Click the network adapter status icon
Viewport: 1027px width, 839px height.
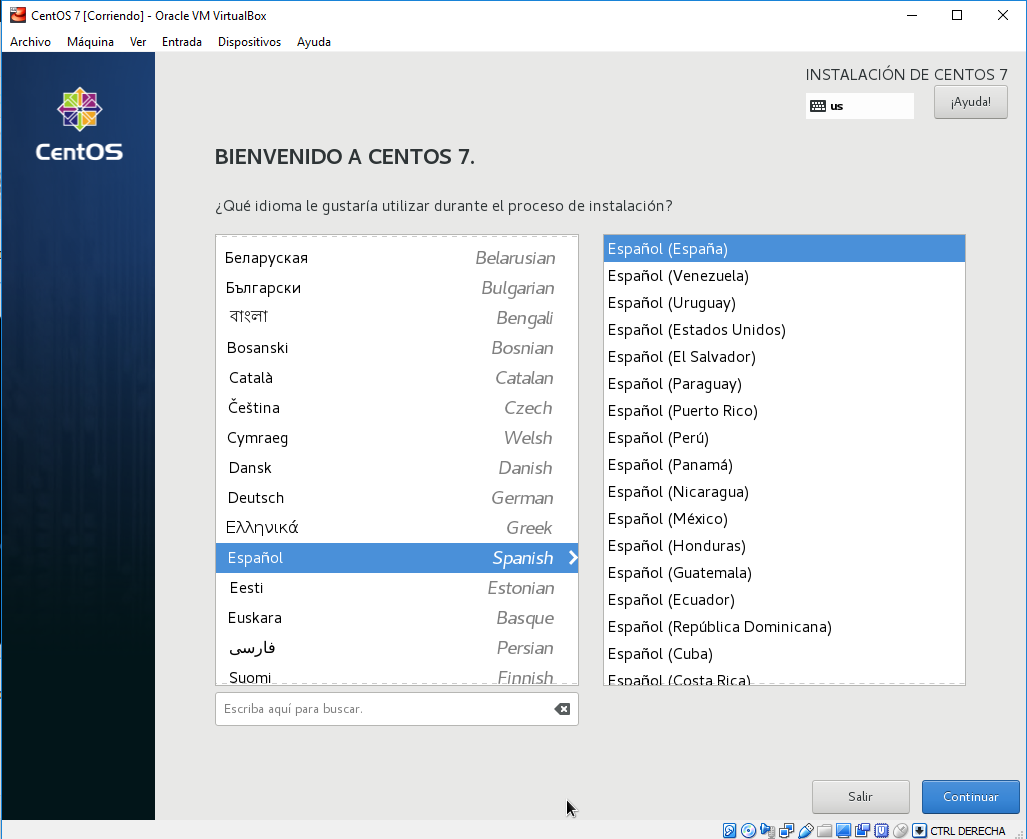pyautogui.click(x=787, y=830)
